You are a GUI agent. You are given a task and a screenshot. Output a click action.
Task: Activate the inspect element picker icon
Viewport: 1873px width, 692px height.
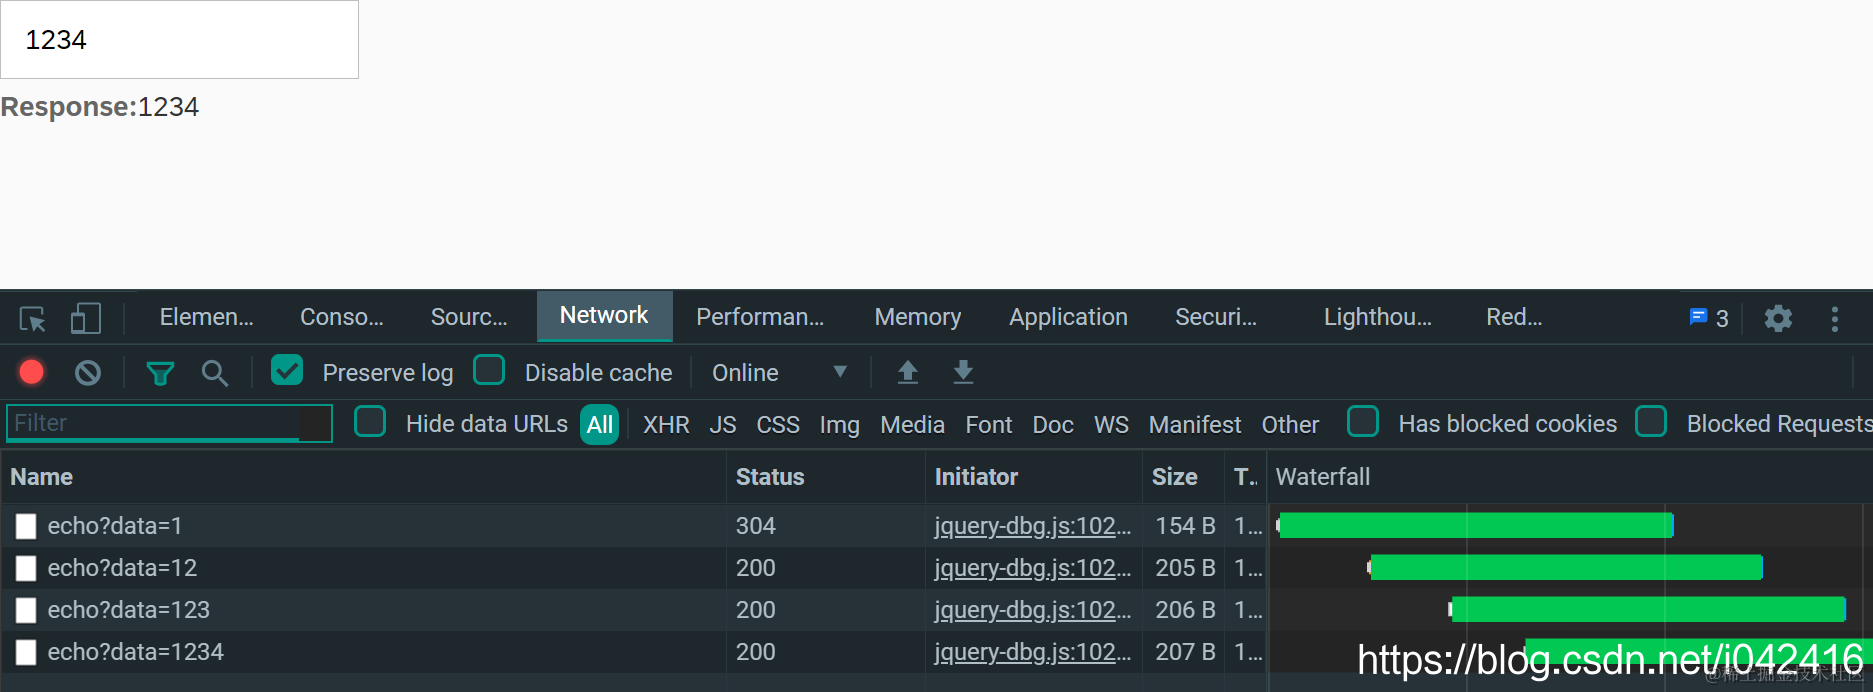[32, 319]
